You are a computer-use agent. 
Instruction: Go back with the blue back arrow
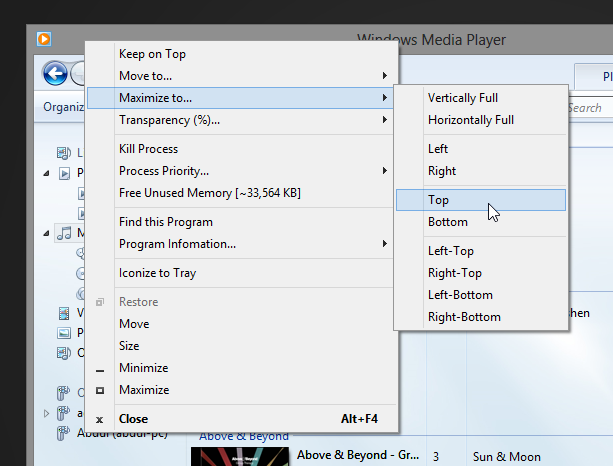[55, 73]
